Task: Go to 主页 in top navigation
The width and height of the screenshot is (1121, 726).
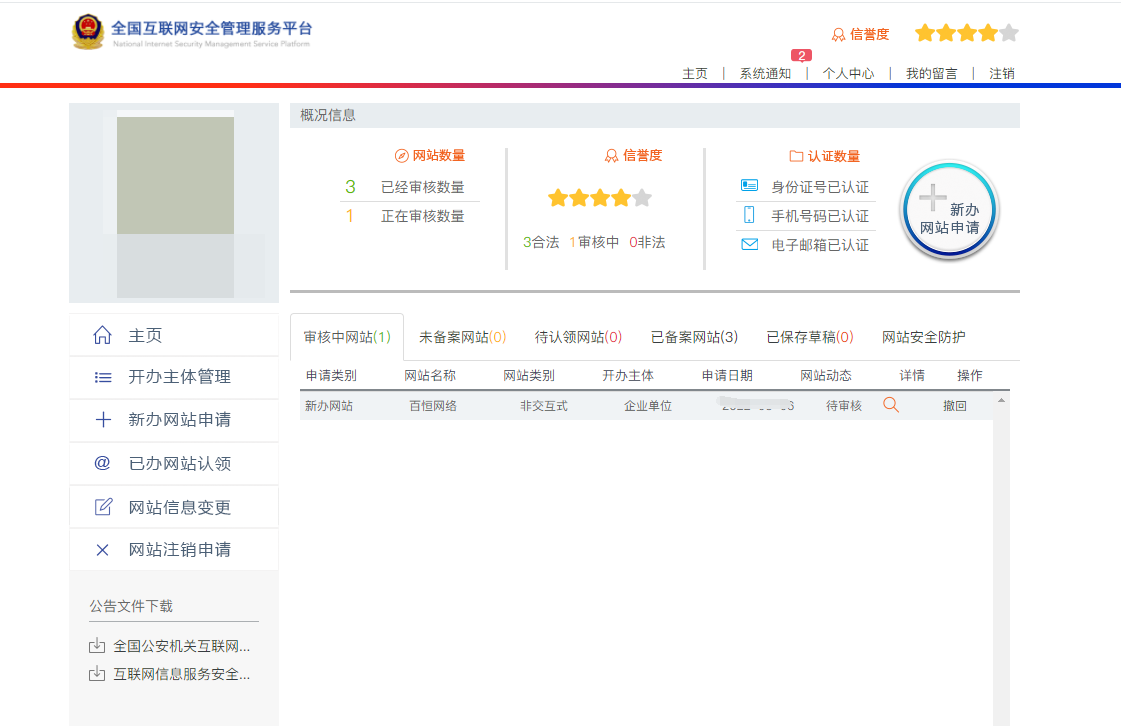Action: point(695,74)
